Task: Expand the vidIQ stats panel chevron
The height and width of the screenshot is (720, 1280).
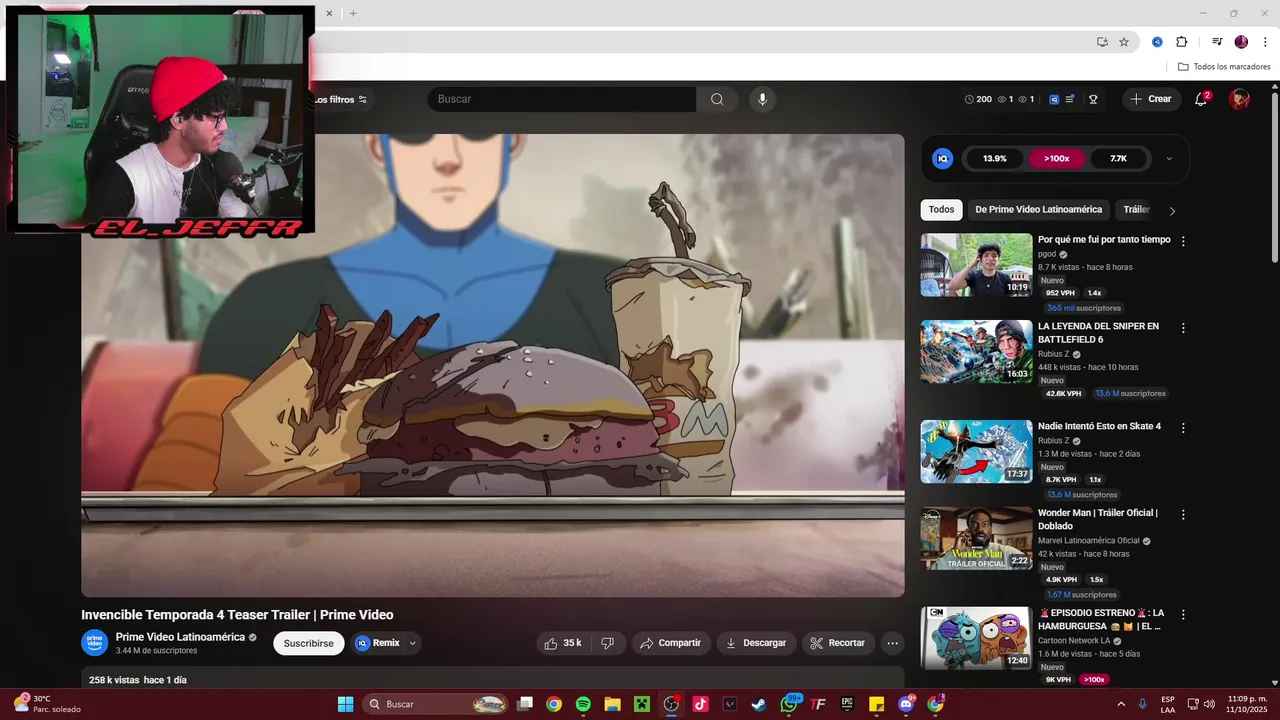Action: coord(1169,158)
